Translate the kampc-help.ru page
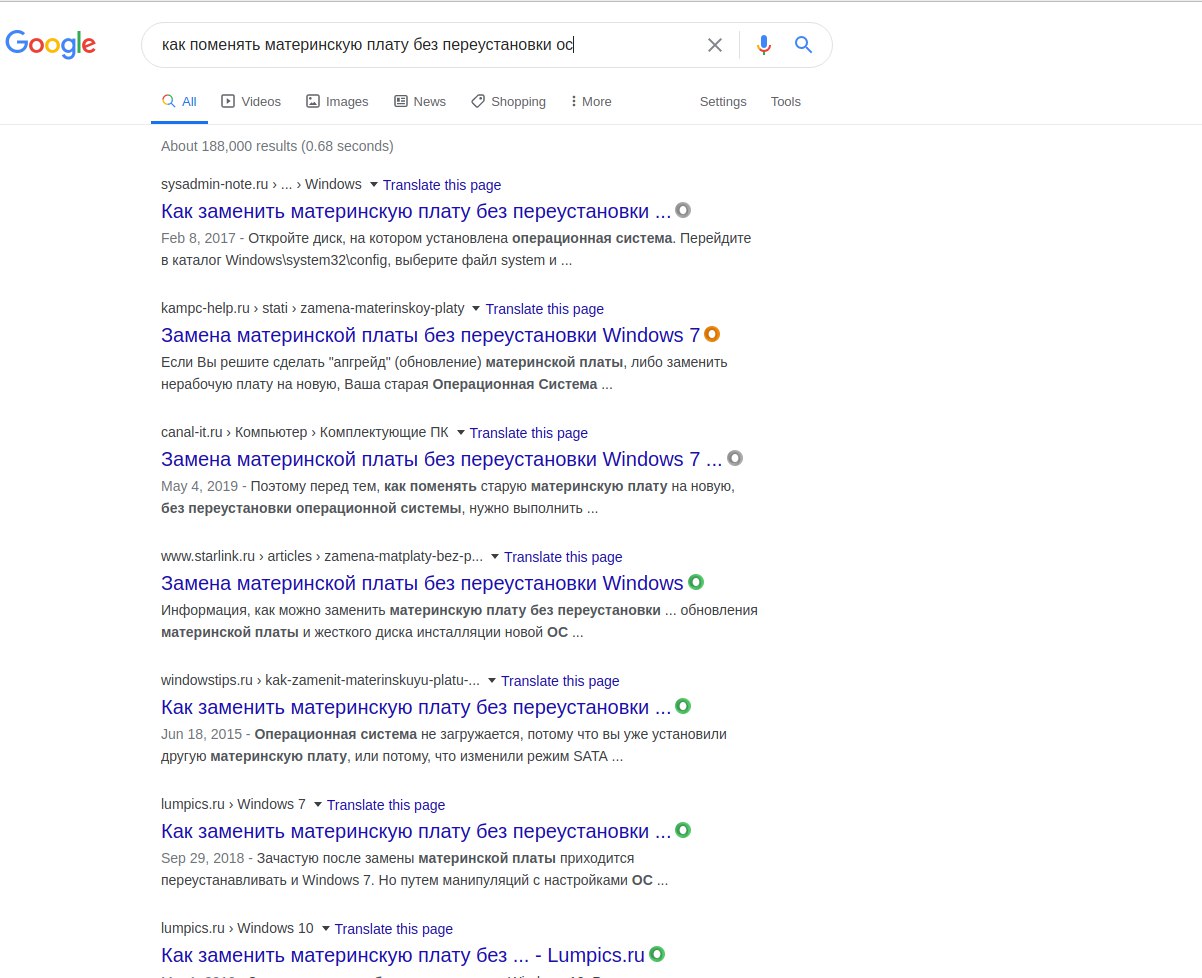1202x978 pixels. [x=545, y=309]
